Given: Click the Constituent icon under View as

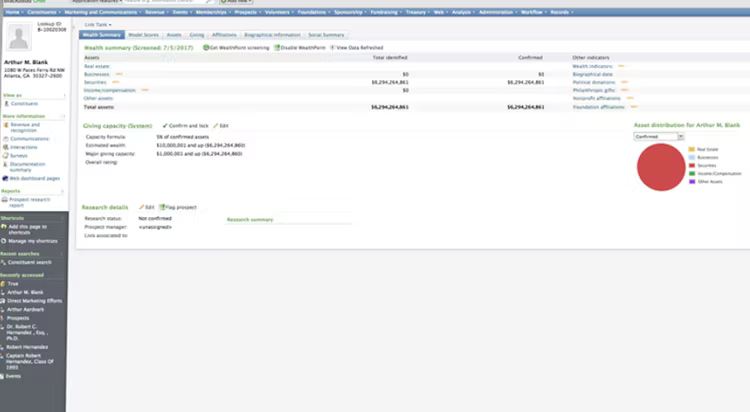Looking at the screenshot, I should click(6, 103).
